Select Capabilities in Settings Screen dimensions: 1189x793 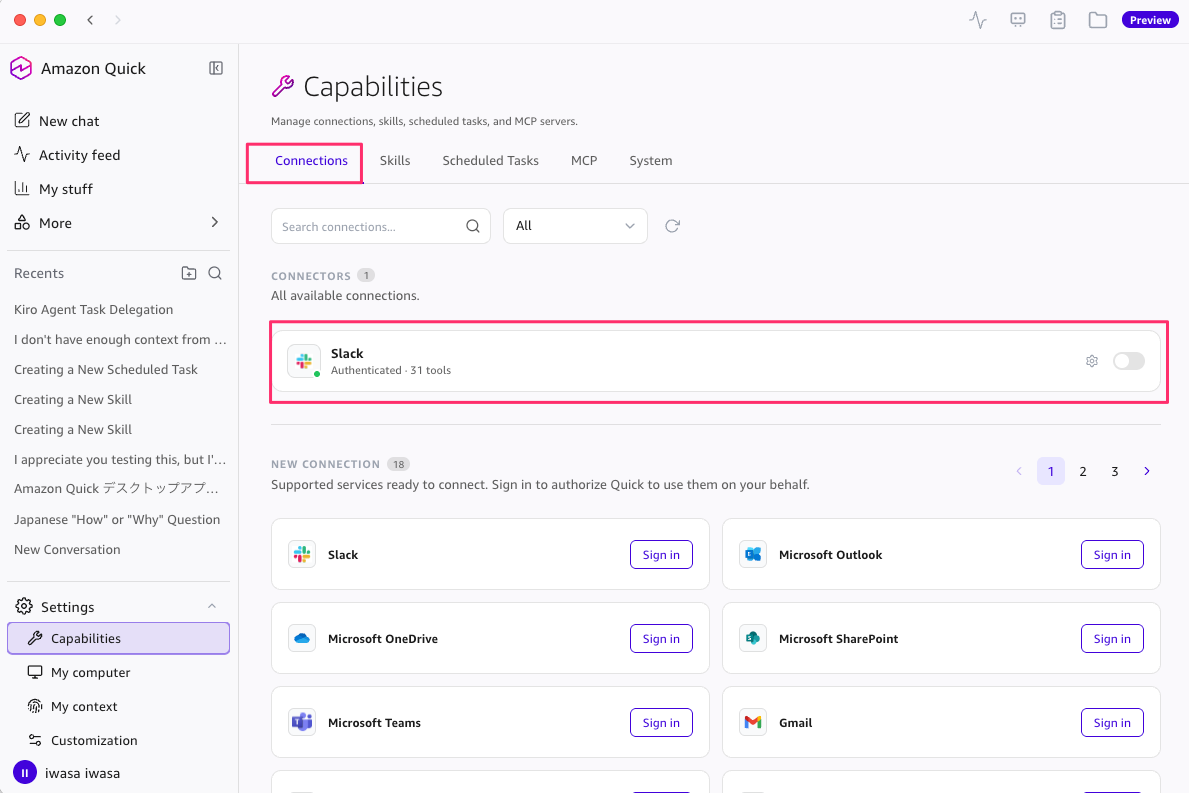[x=118, y=638]
